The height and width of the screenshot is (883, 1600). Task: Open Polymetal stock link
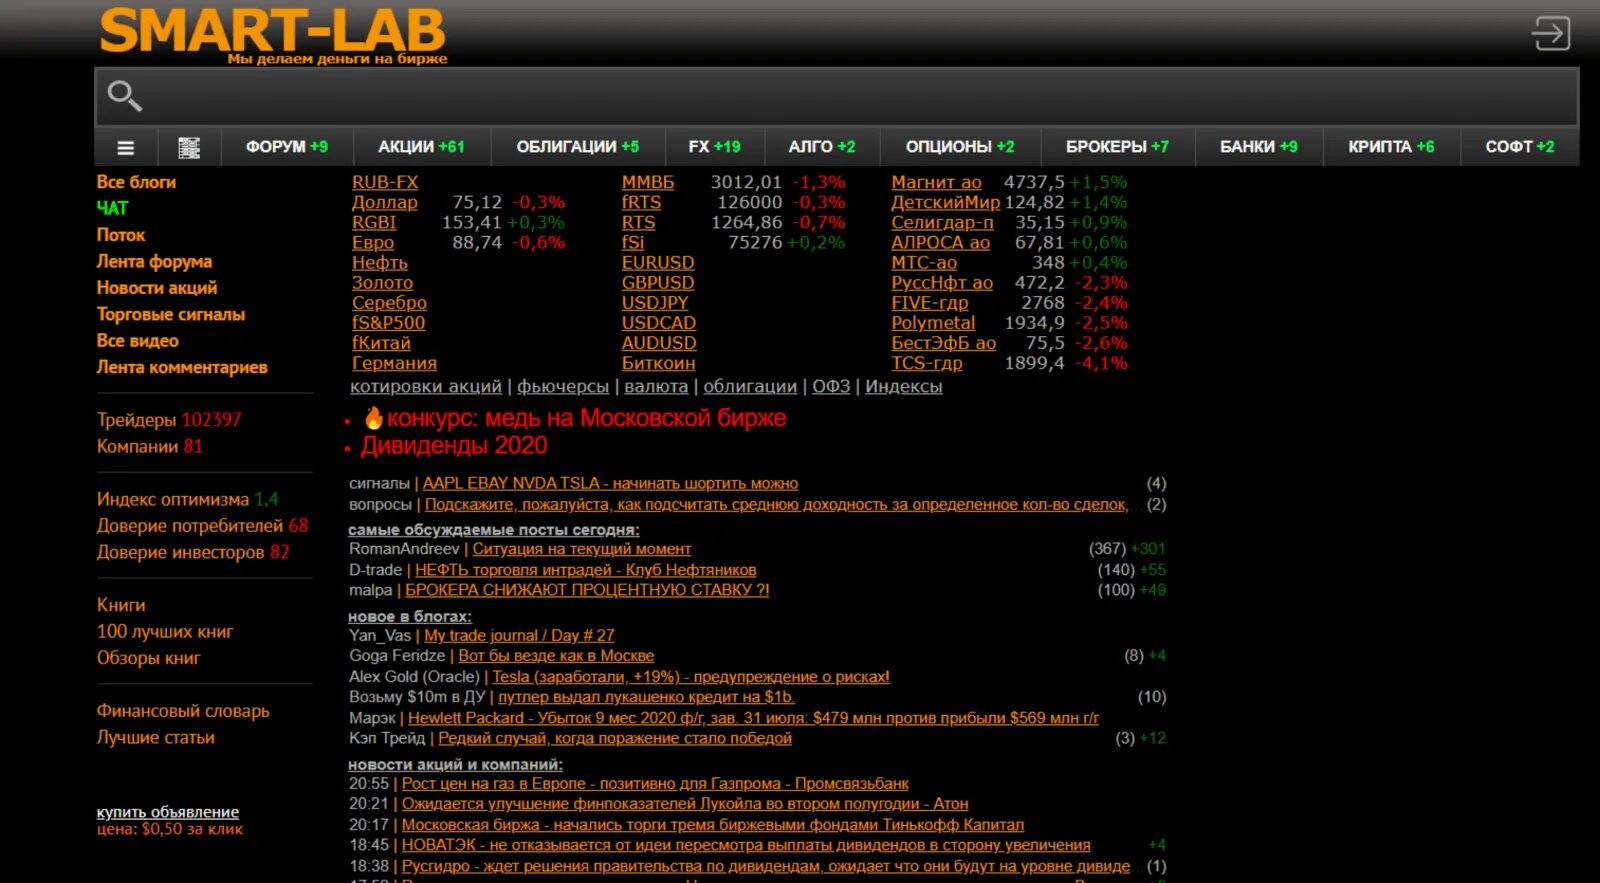click(x=933, y=322)
